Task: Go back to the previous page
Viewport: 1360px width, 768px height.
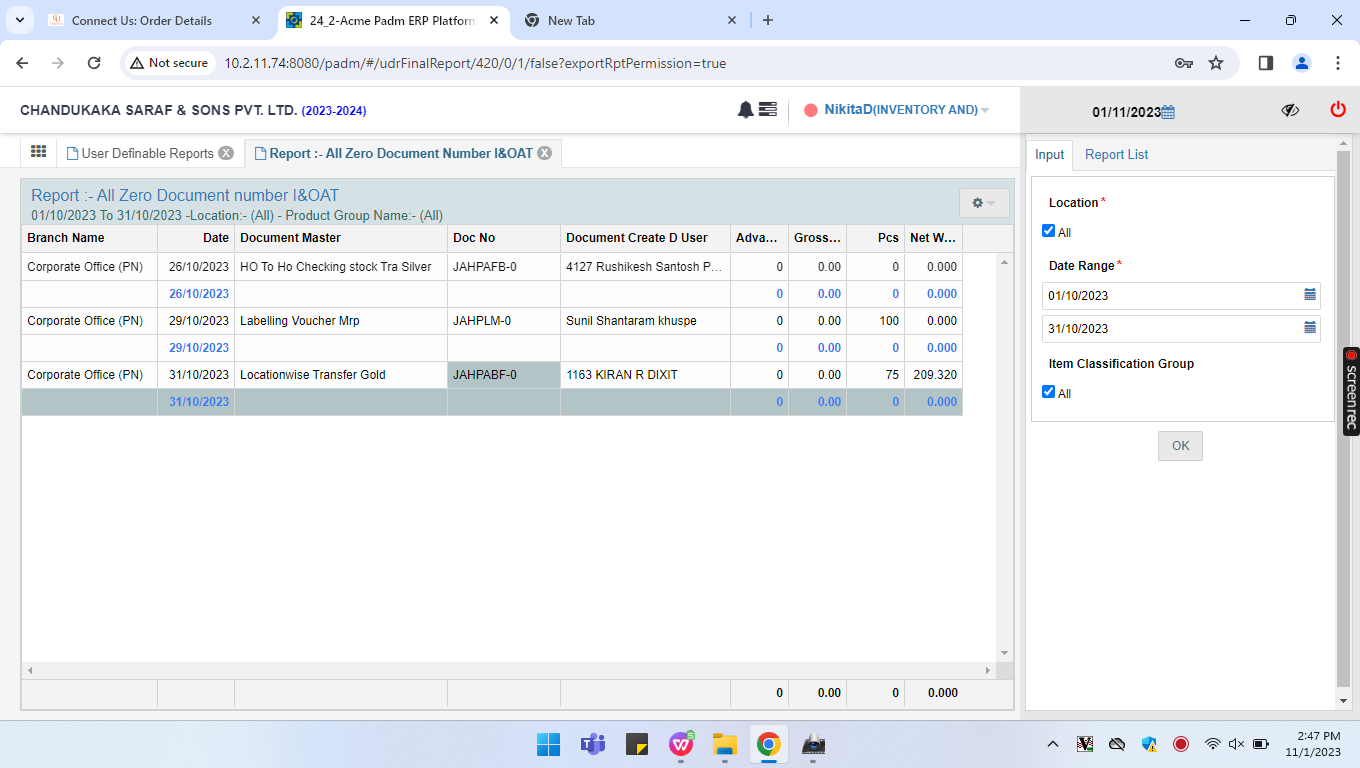Action: 22,63
